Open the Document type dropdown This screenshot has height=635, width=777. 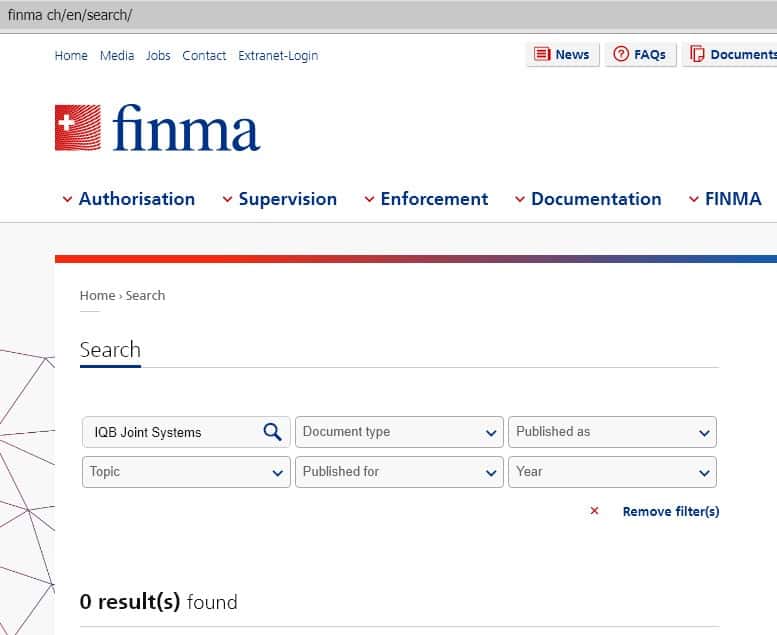coord(399,432)
